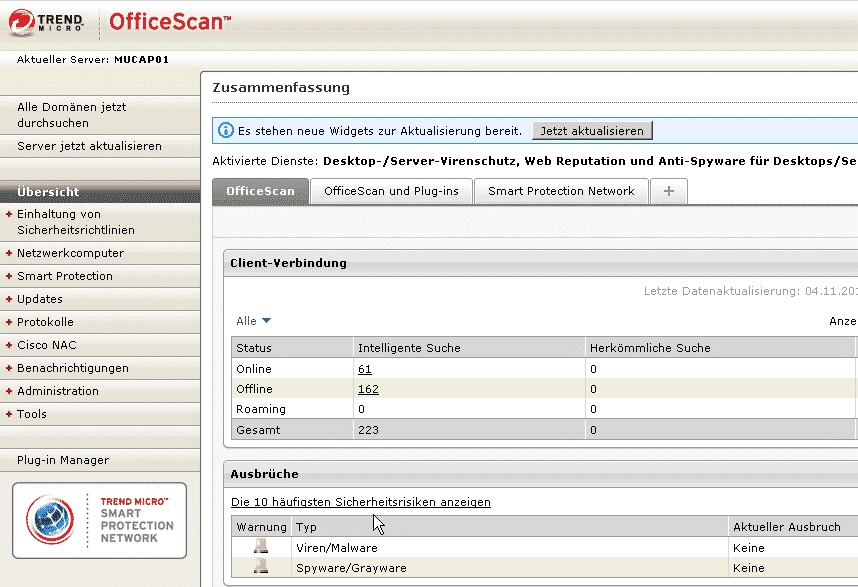Expand the Smart Protection sidebar menu
The height and width of the screenshot is (587, 858).
pos(9,276)
